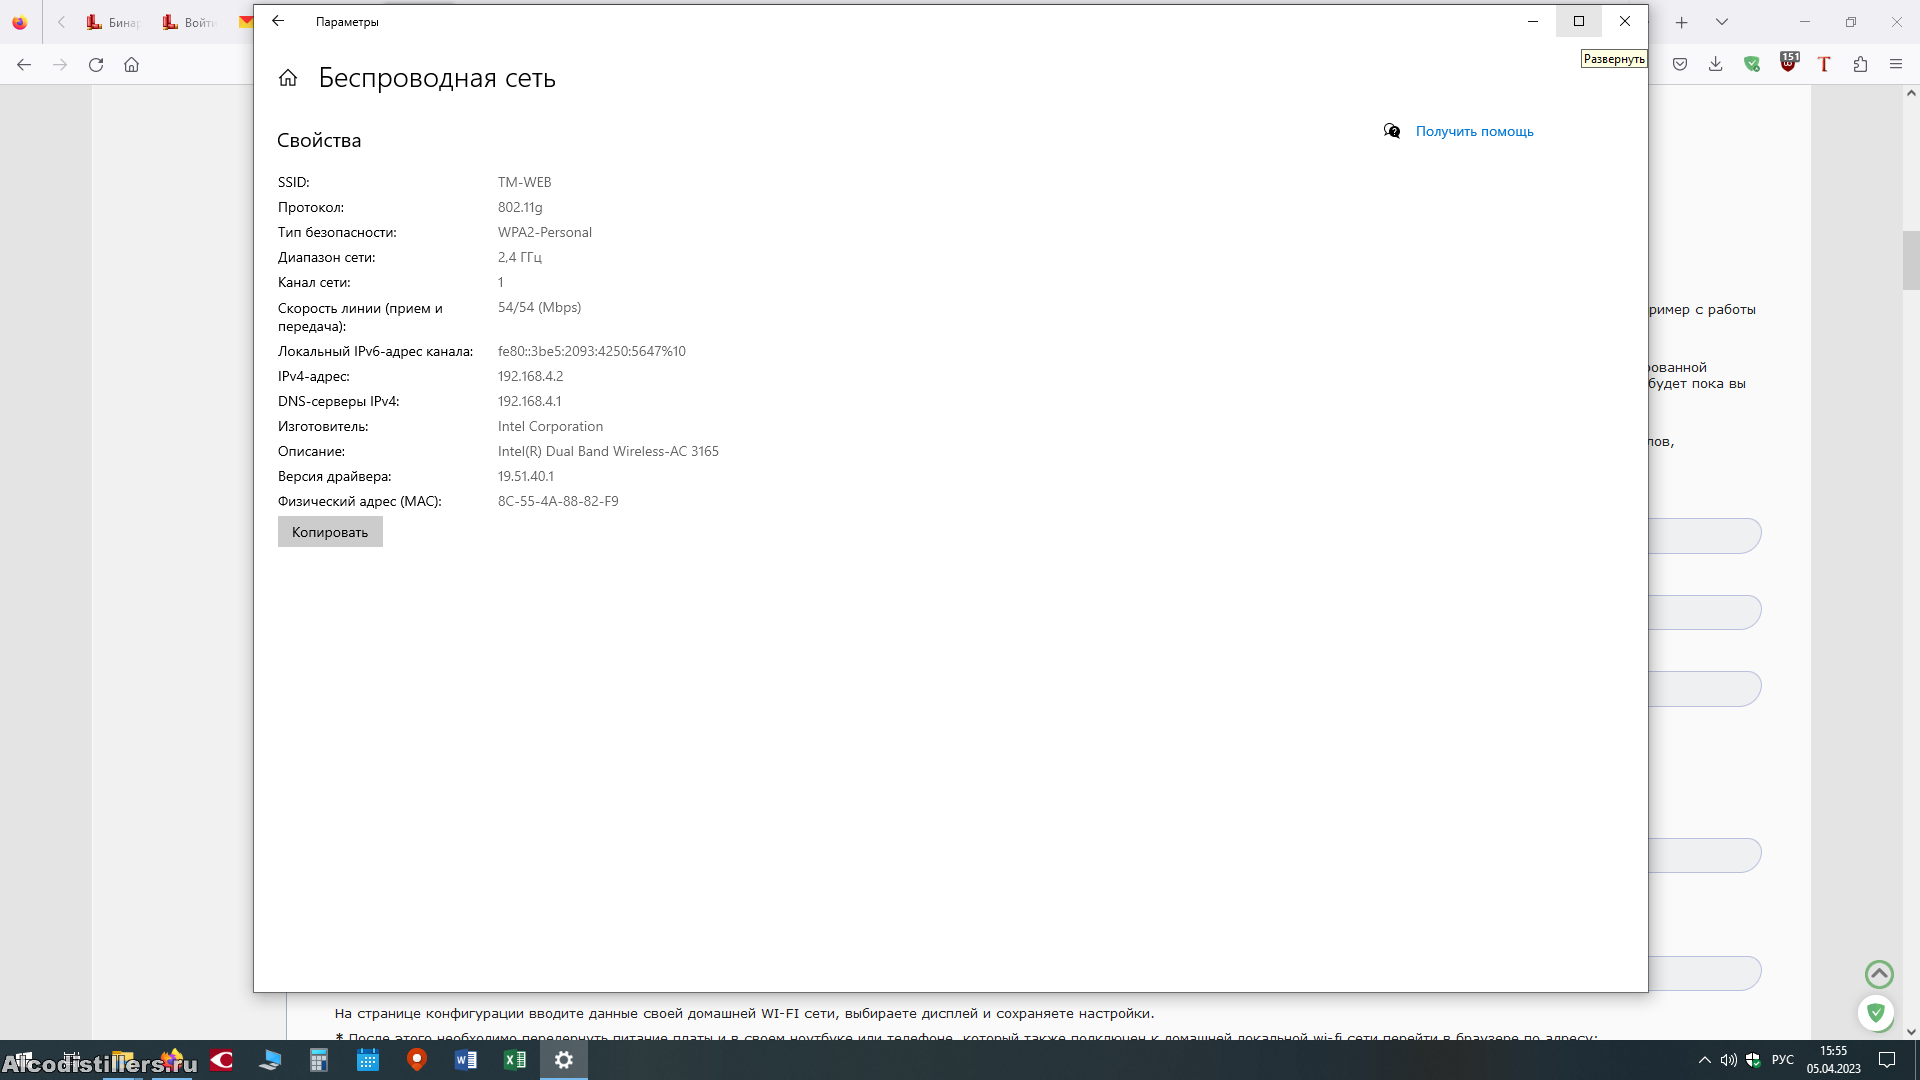Screen dimensions: 1920x1080
Task: Click the SSID value TM-WEB
Action: (x=525, y=182)
